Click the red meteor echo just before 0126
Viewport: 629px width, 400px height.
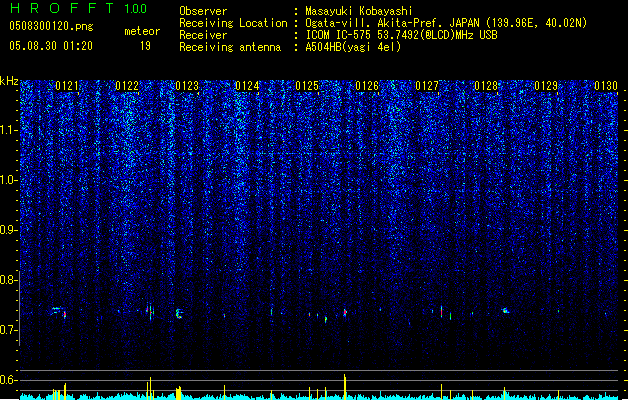pos(345,312)
